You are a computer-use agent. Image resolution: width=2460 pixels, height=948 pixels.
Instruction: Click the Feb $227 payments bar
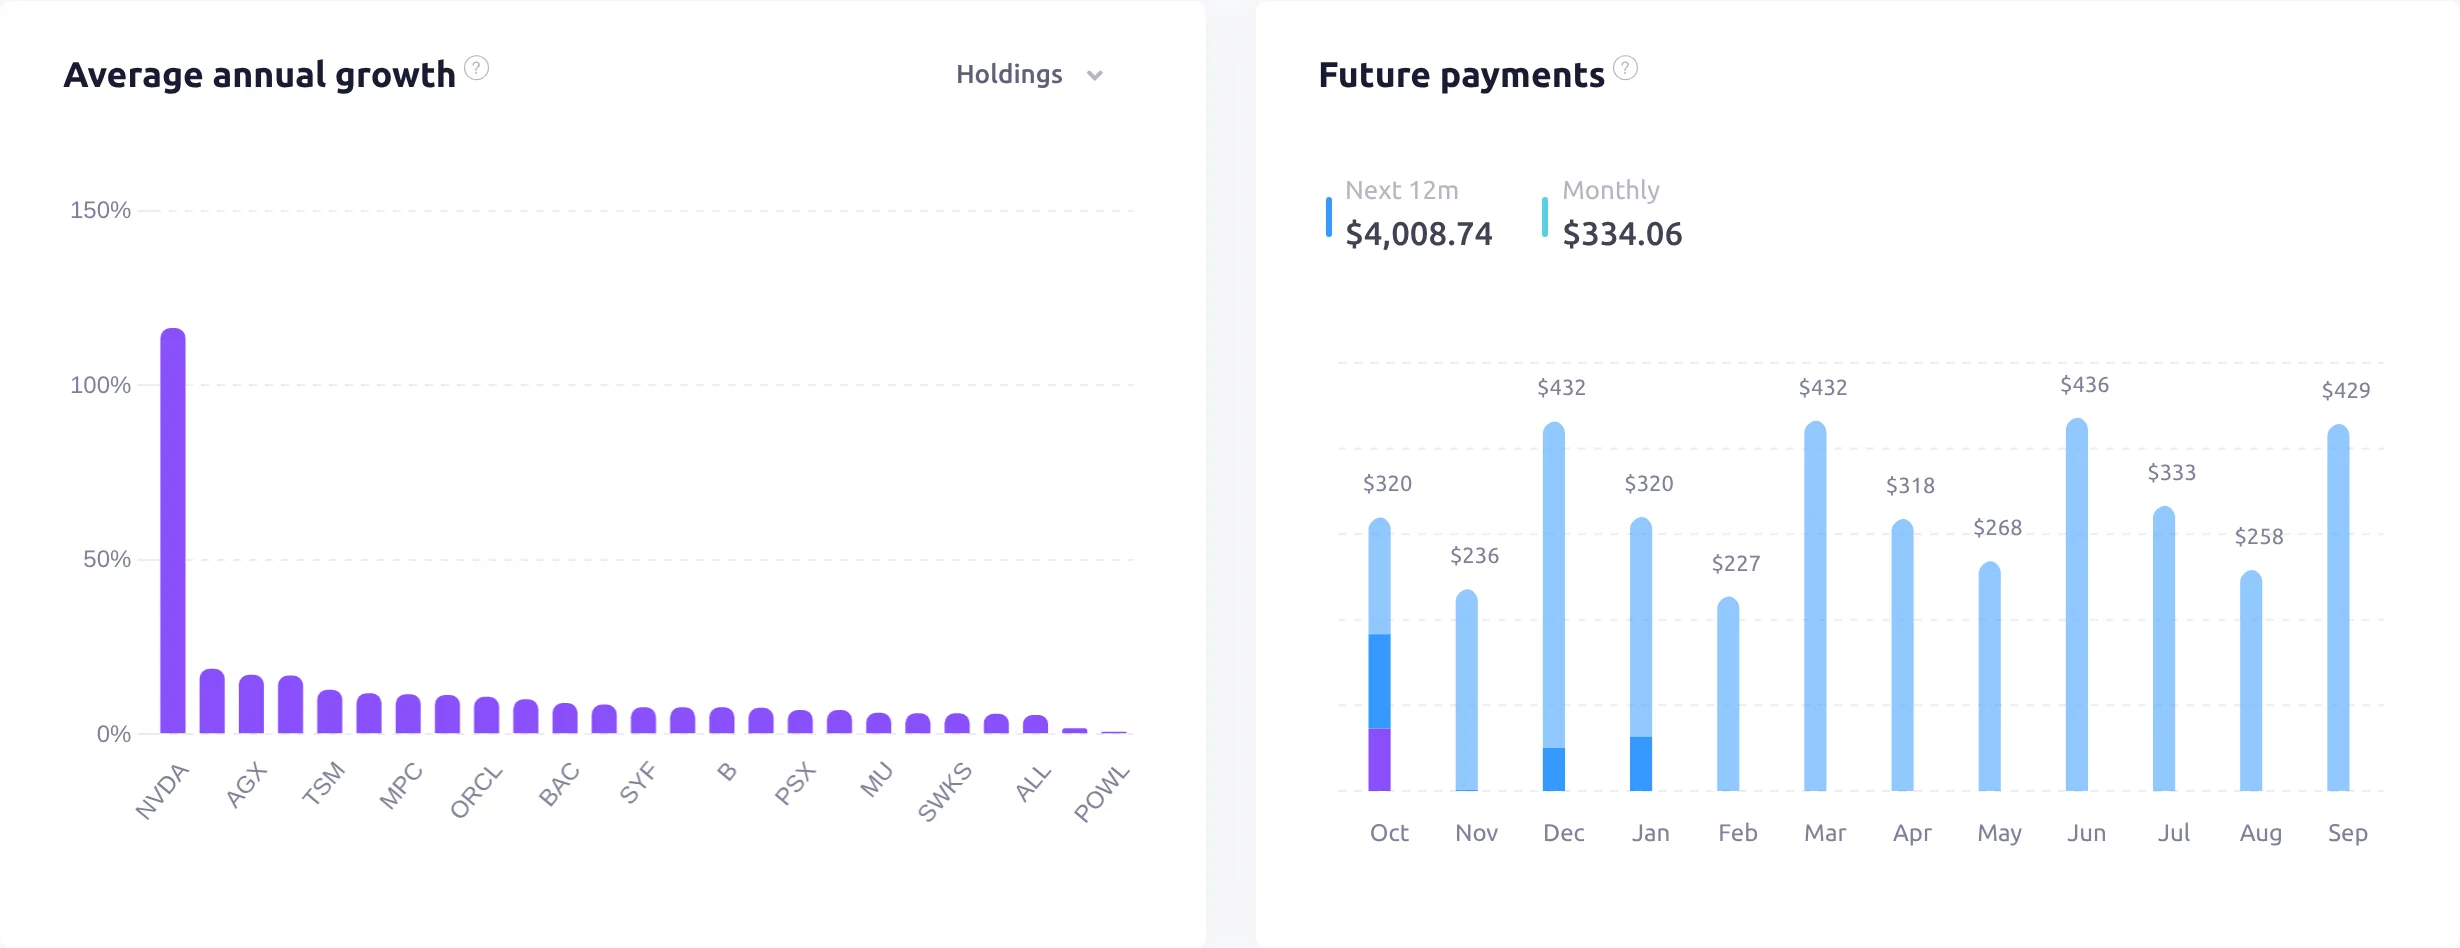click(x=1728, y=694)
